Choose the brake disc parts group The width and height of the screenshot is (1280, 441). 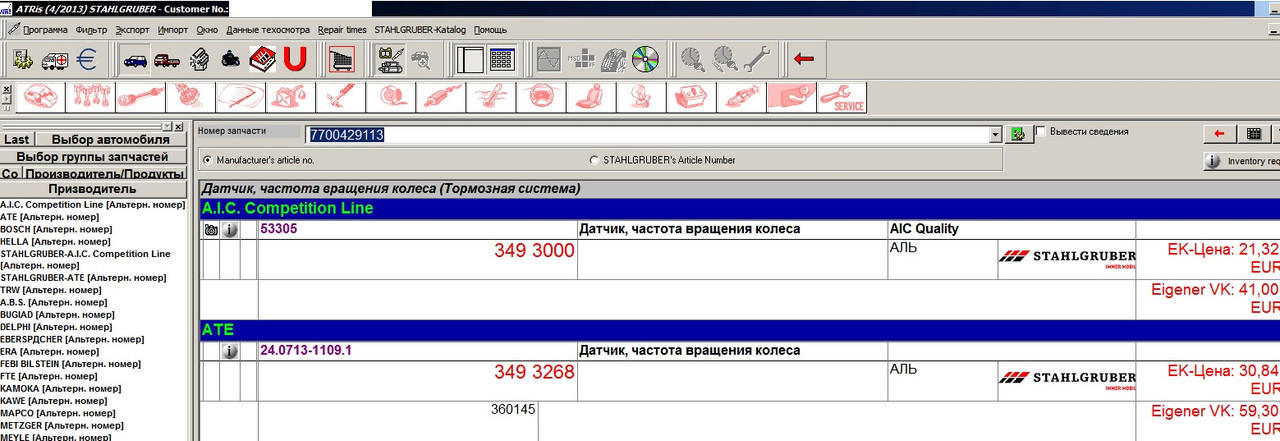tap(391, 97)
